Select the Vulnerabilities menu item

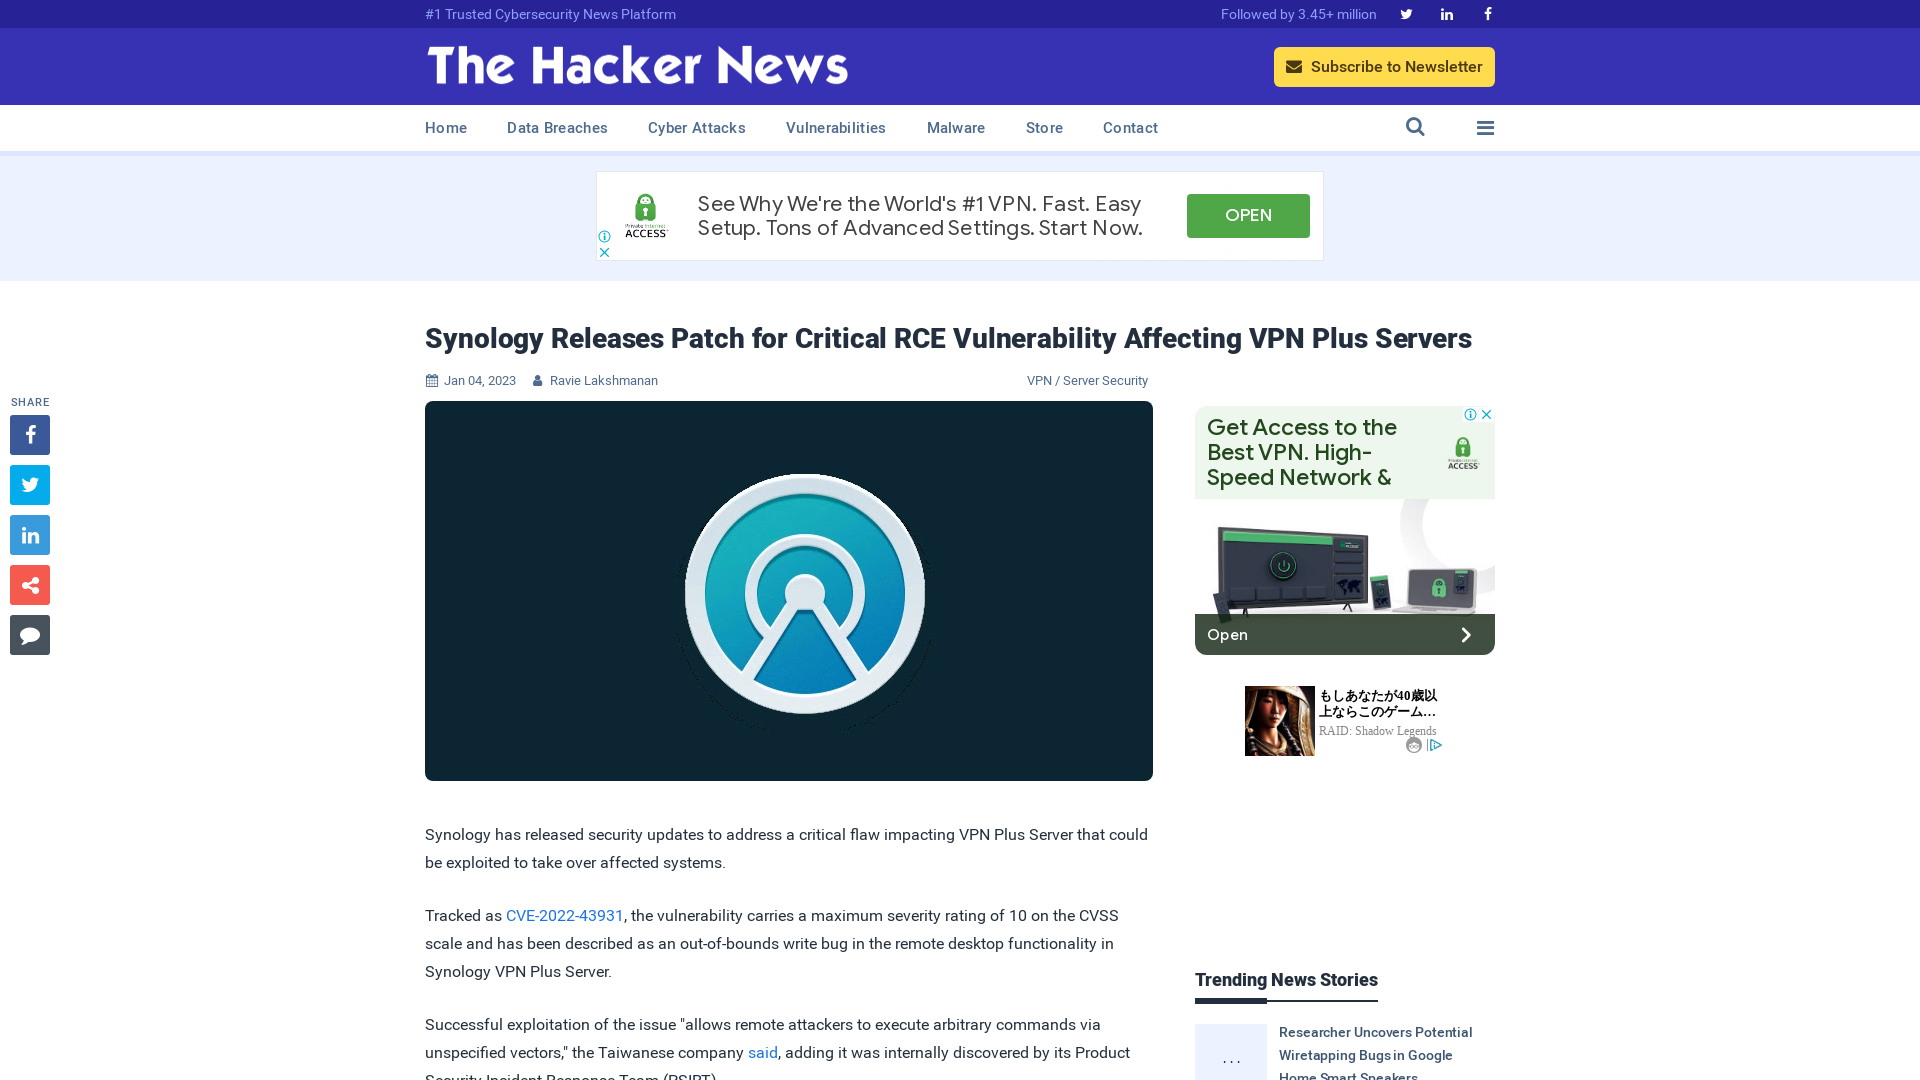[836, 128]
